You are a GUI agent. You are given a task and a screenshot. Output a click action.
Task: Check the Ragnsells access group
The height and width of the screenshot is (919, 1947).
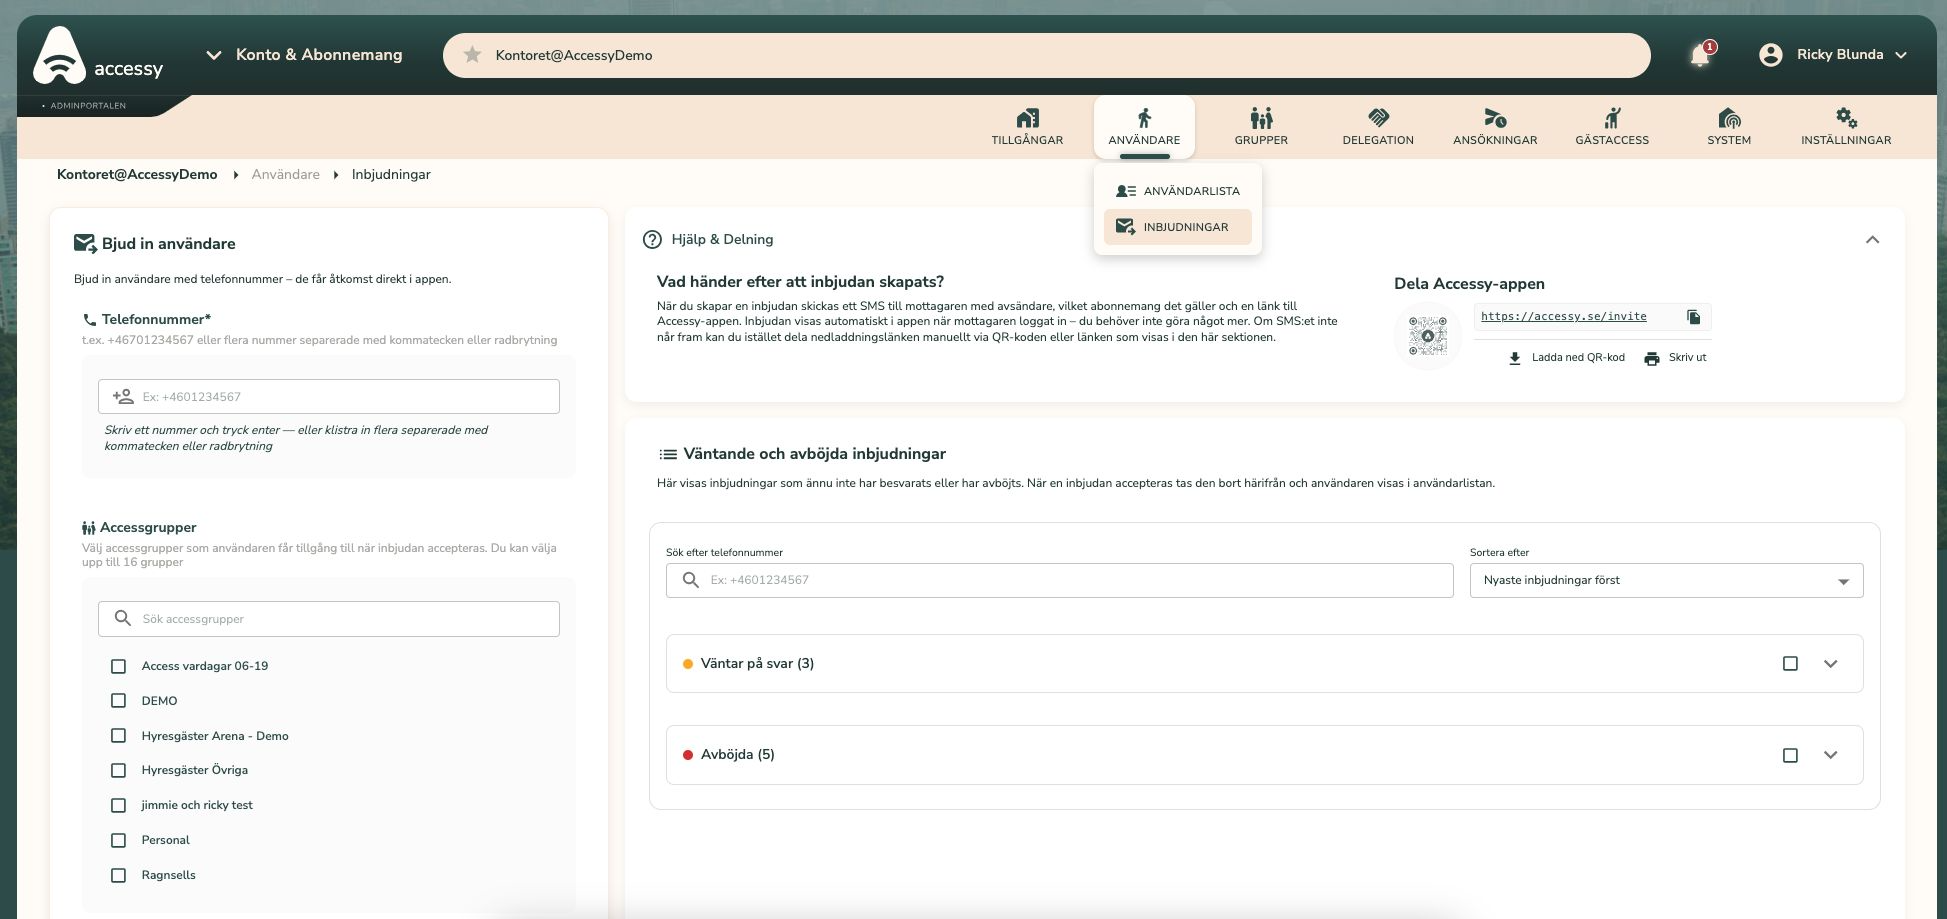(118, 875)
